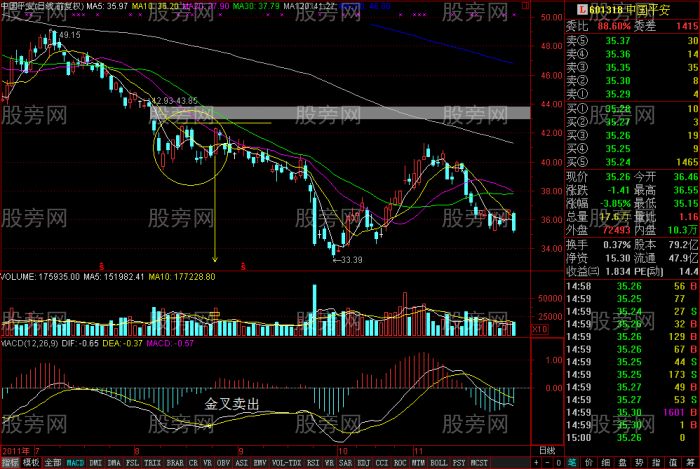The height and width of the screenshot is (469, 700).
Task: Click the L marker icon beside 601318
Action: pos(582,9)
